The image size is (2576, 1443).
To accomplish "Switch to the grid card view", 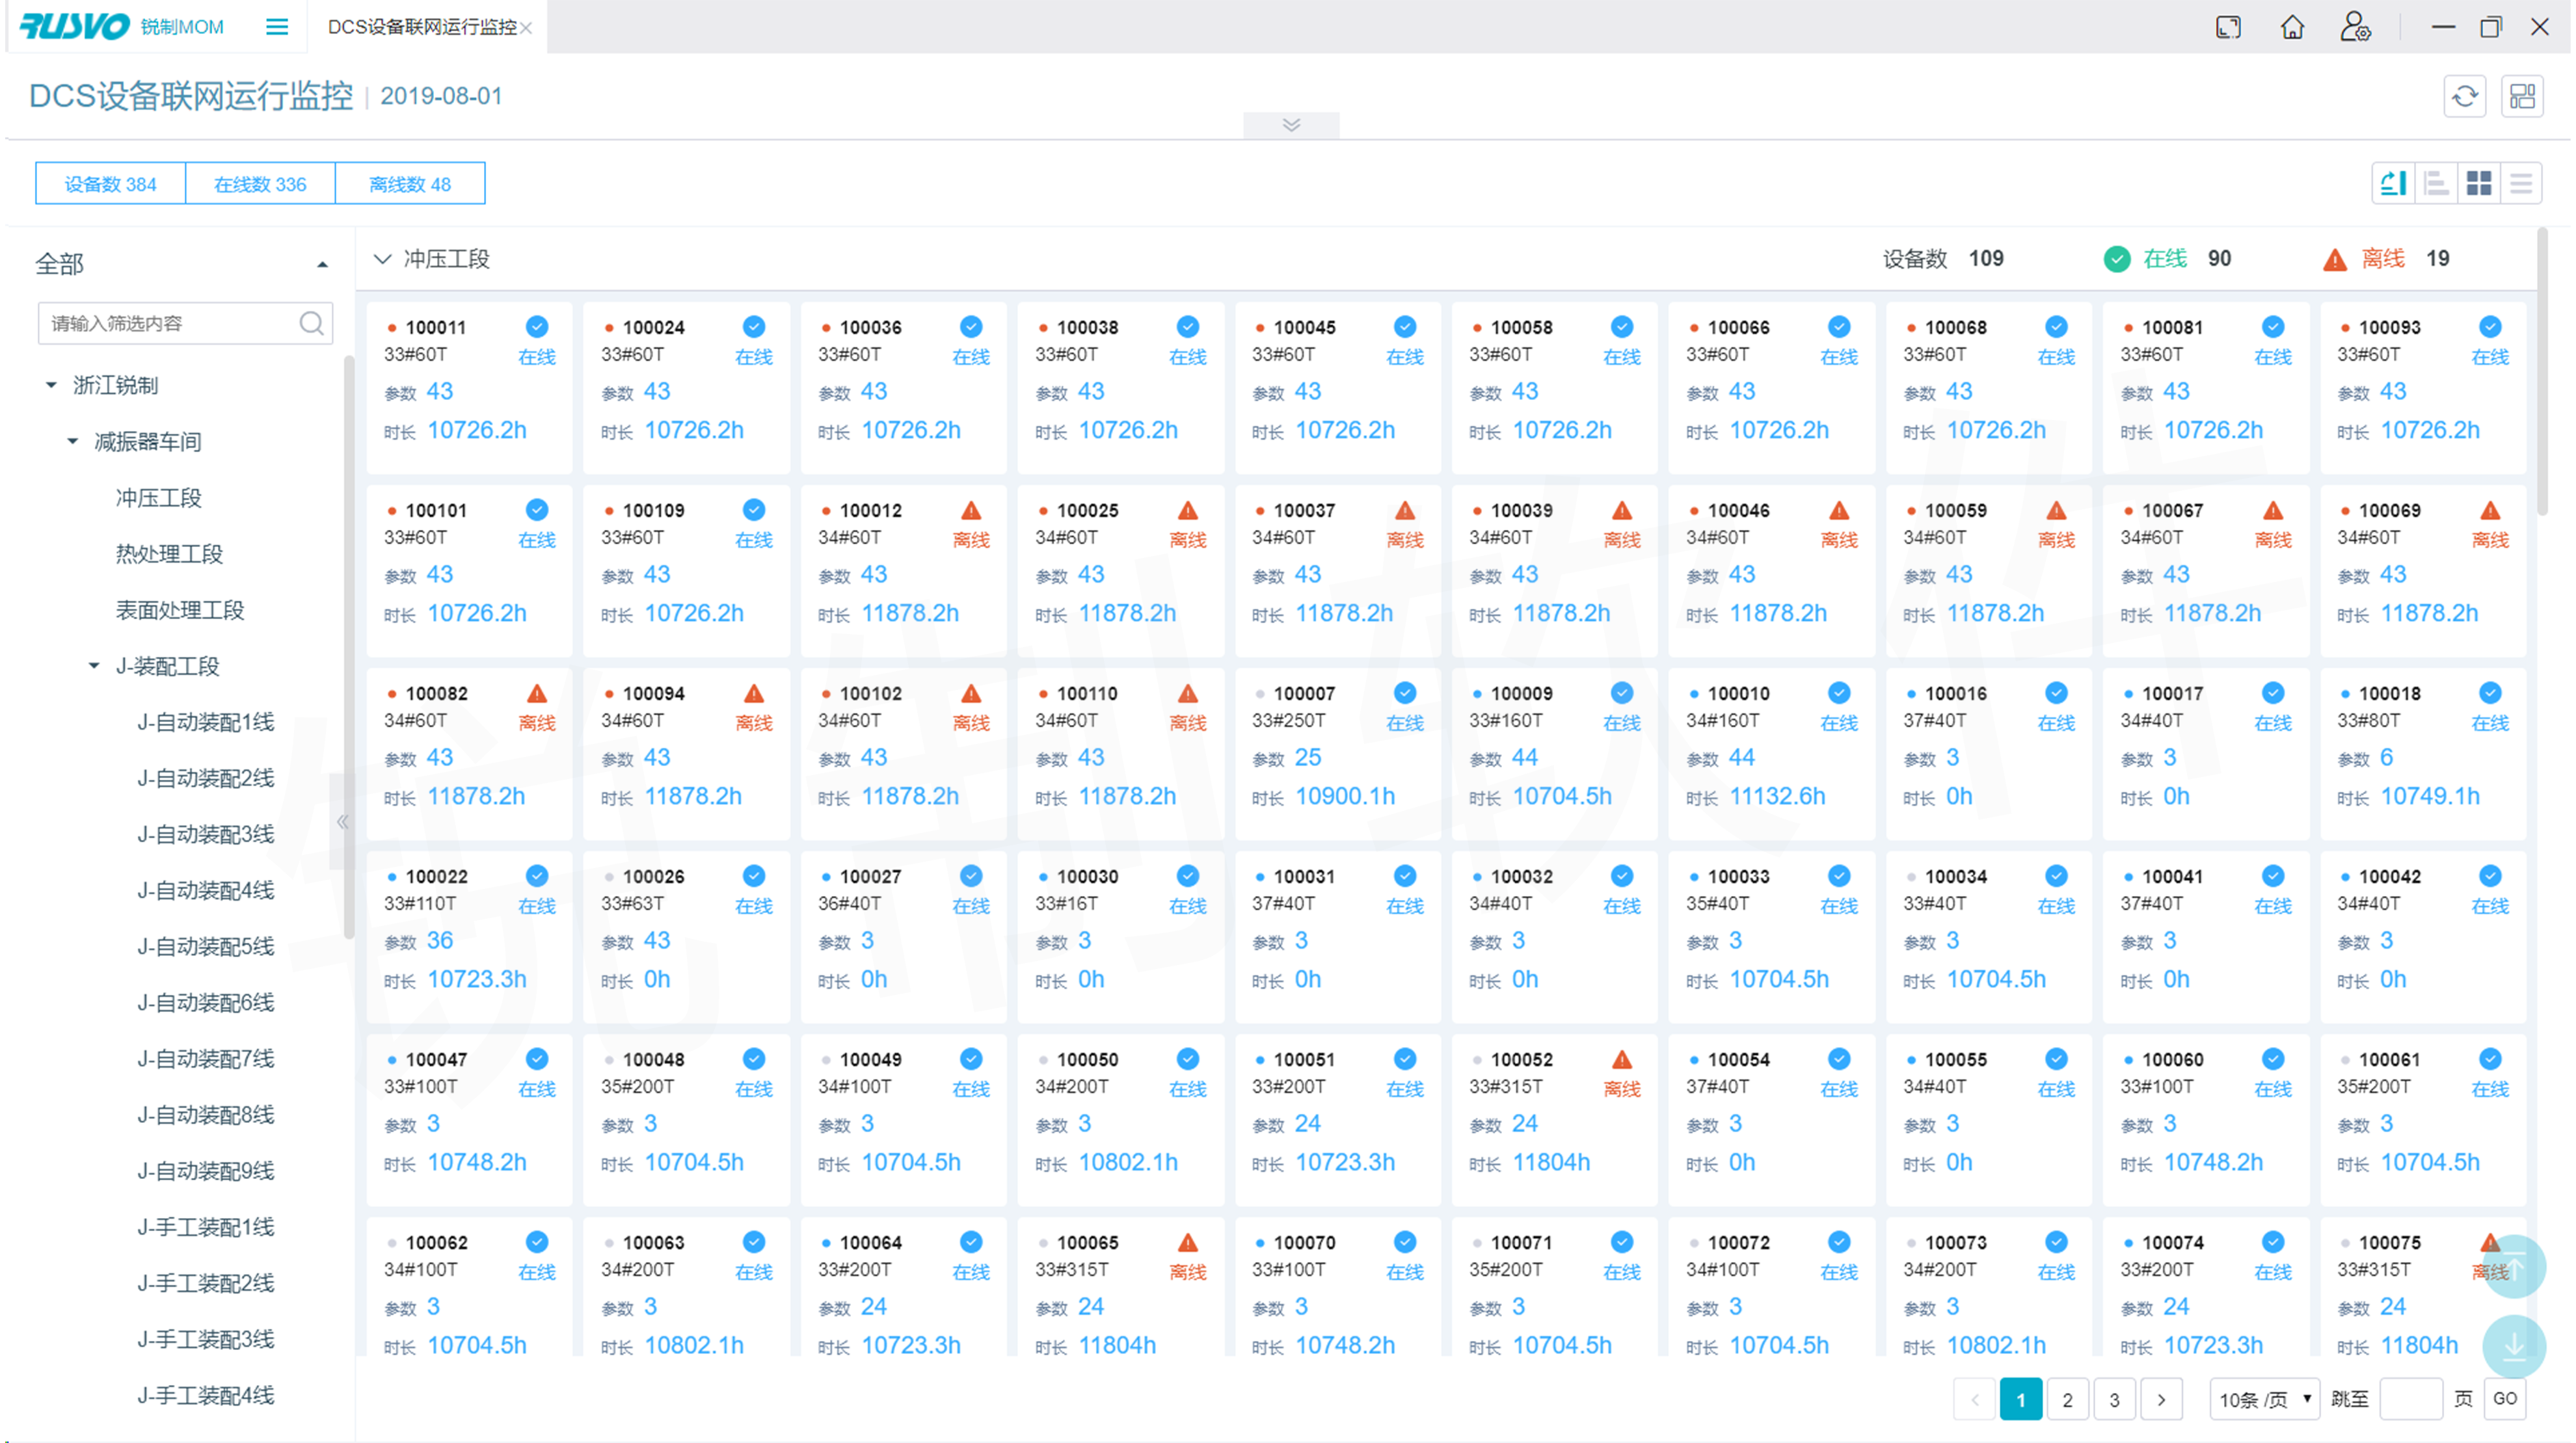I will [2478, 183].
